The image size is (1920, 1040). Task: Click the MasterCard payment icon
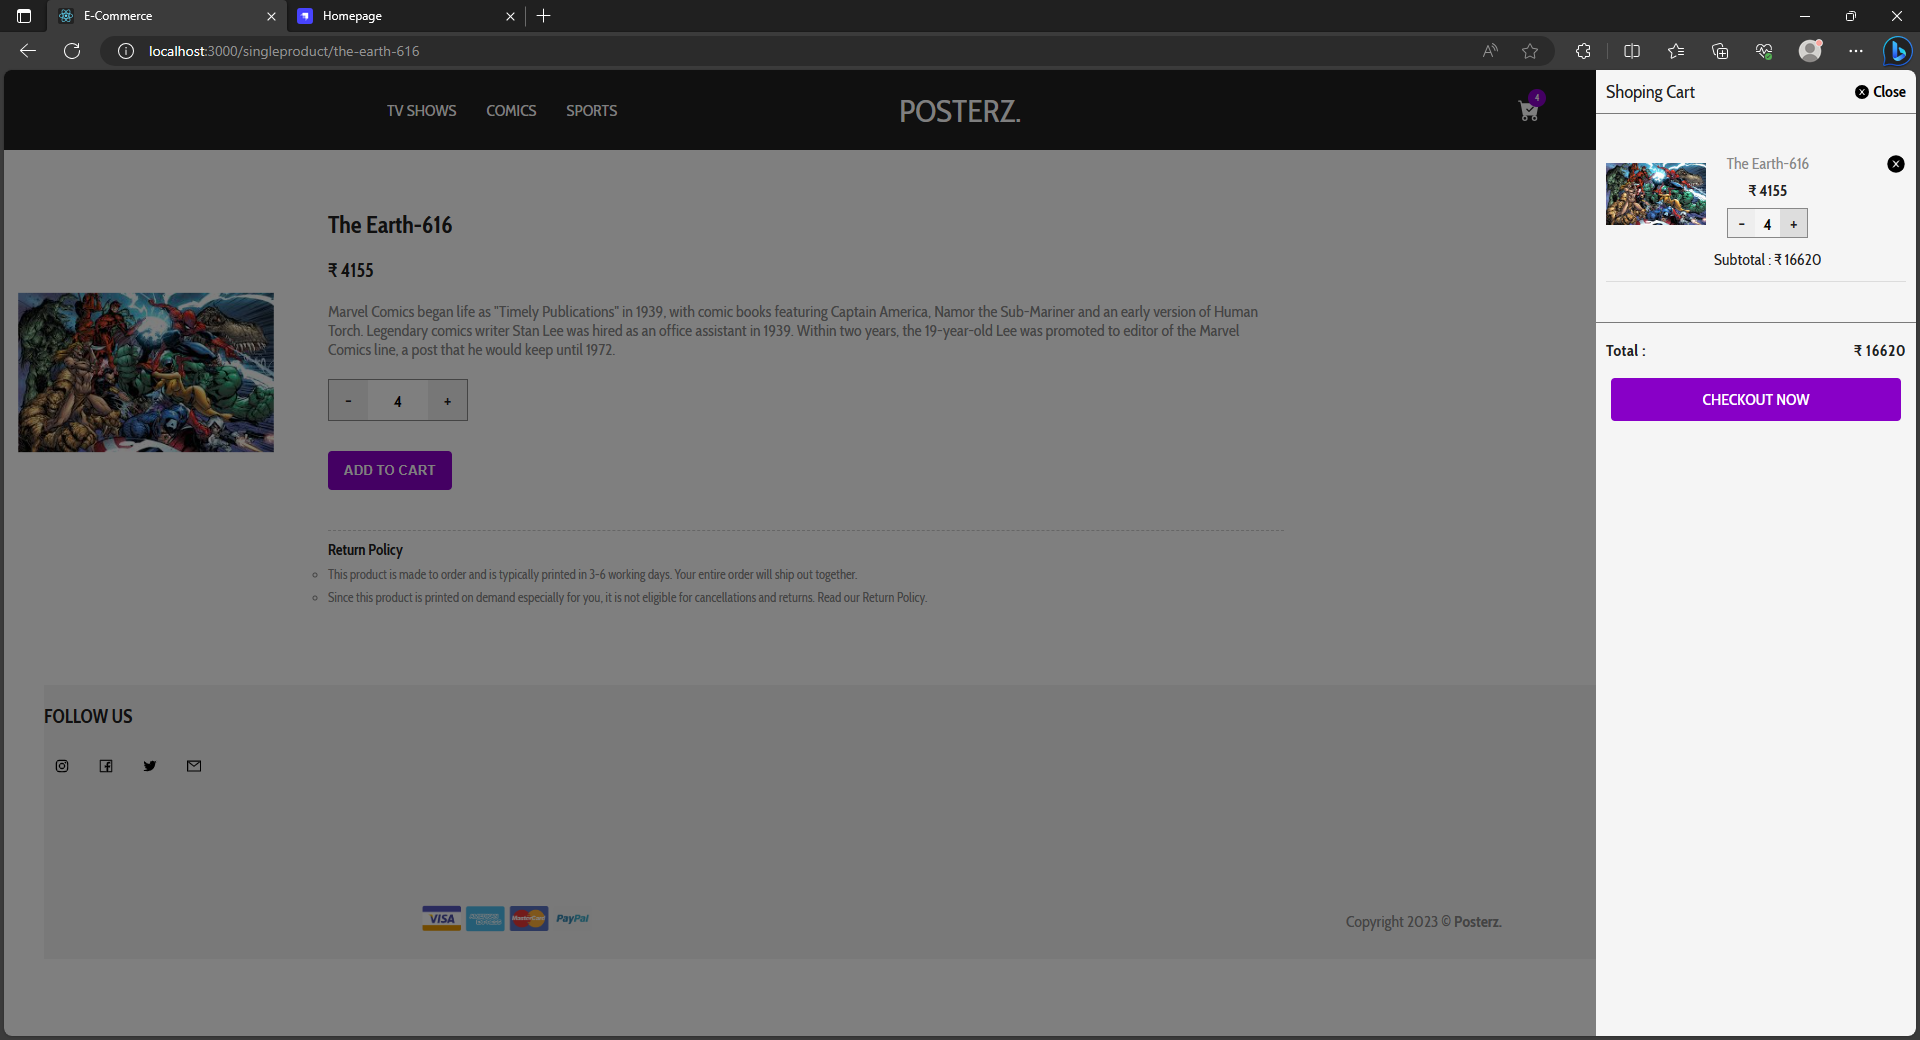[528, 918]
